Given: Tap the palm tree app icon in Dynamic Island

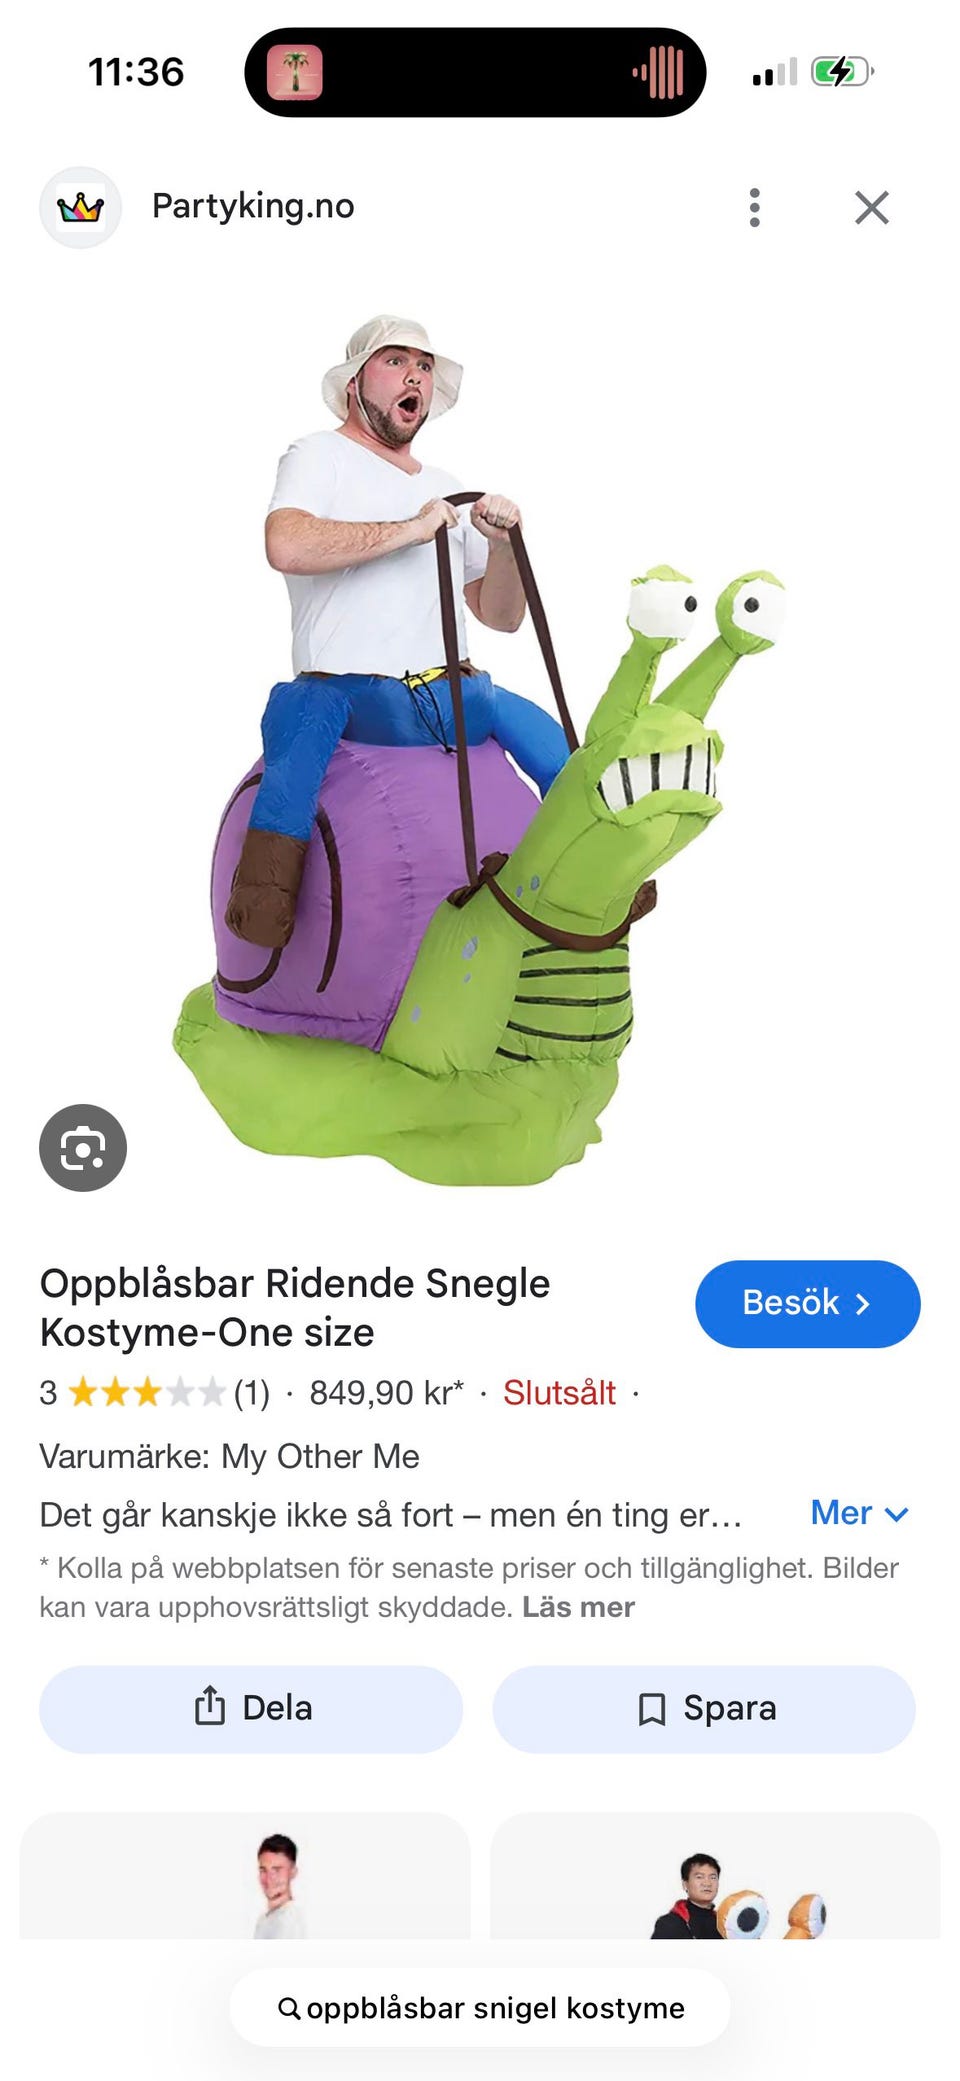Looking at the screenshot, I should point(294,72).
